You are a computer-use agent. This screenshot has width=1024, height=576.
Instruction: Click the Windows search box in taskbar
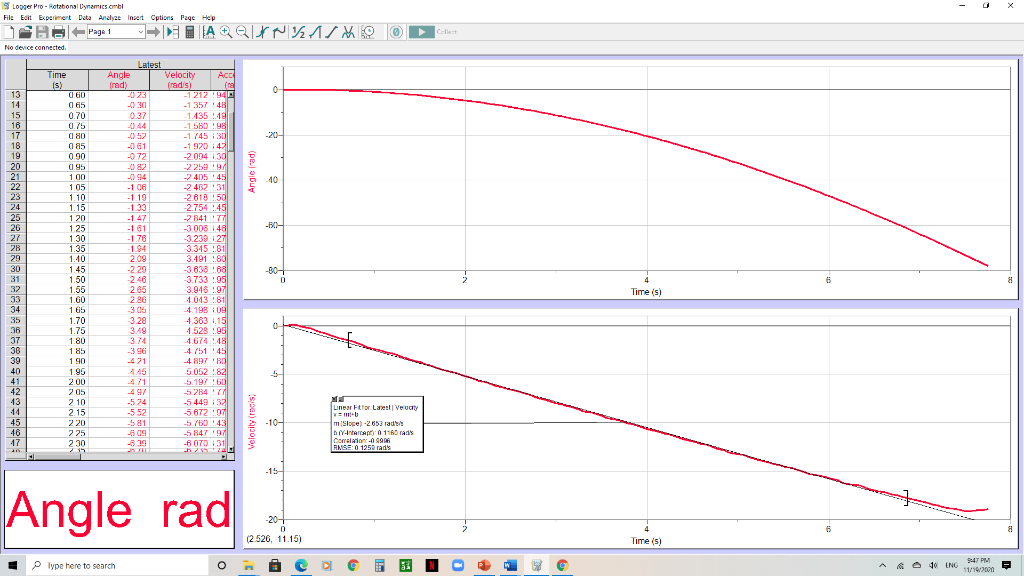tap(118, 566)
